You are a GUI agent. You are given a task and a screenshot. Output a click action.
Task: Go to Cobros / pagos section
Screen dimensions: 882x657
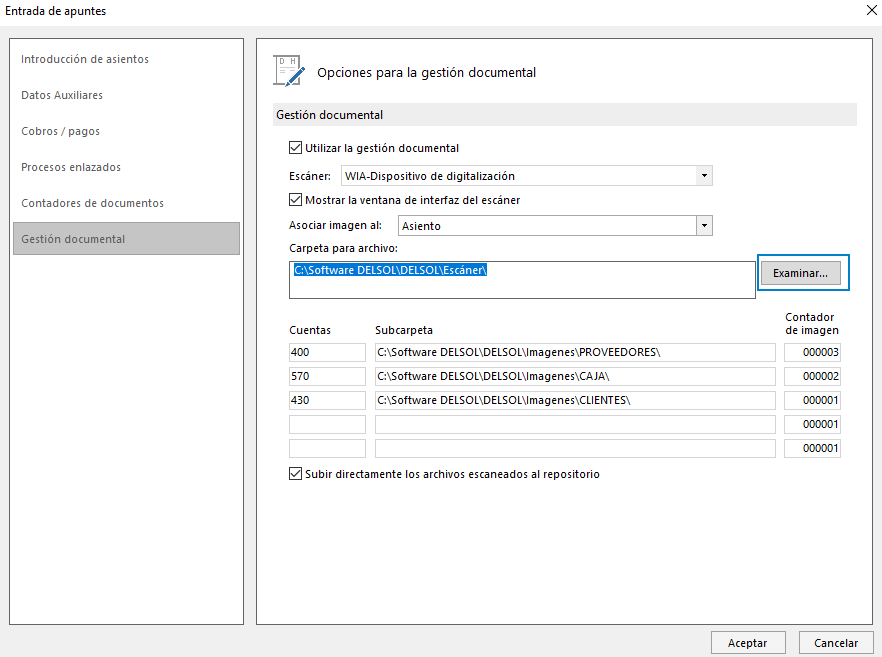click(60, 131)
